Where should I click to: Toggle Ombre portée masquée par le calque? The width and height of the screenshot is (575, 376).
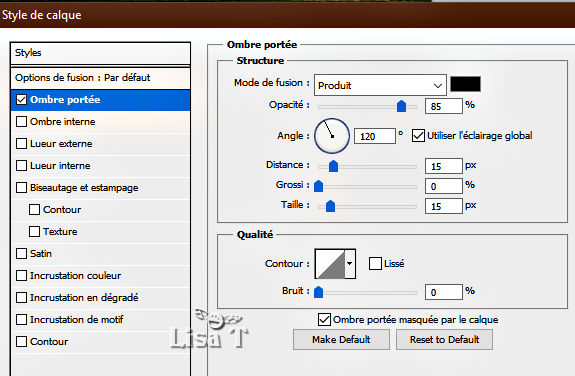[x=324, y=320]
